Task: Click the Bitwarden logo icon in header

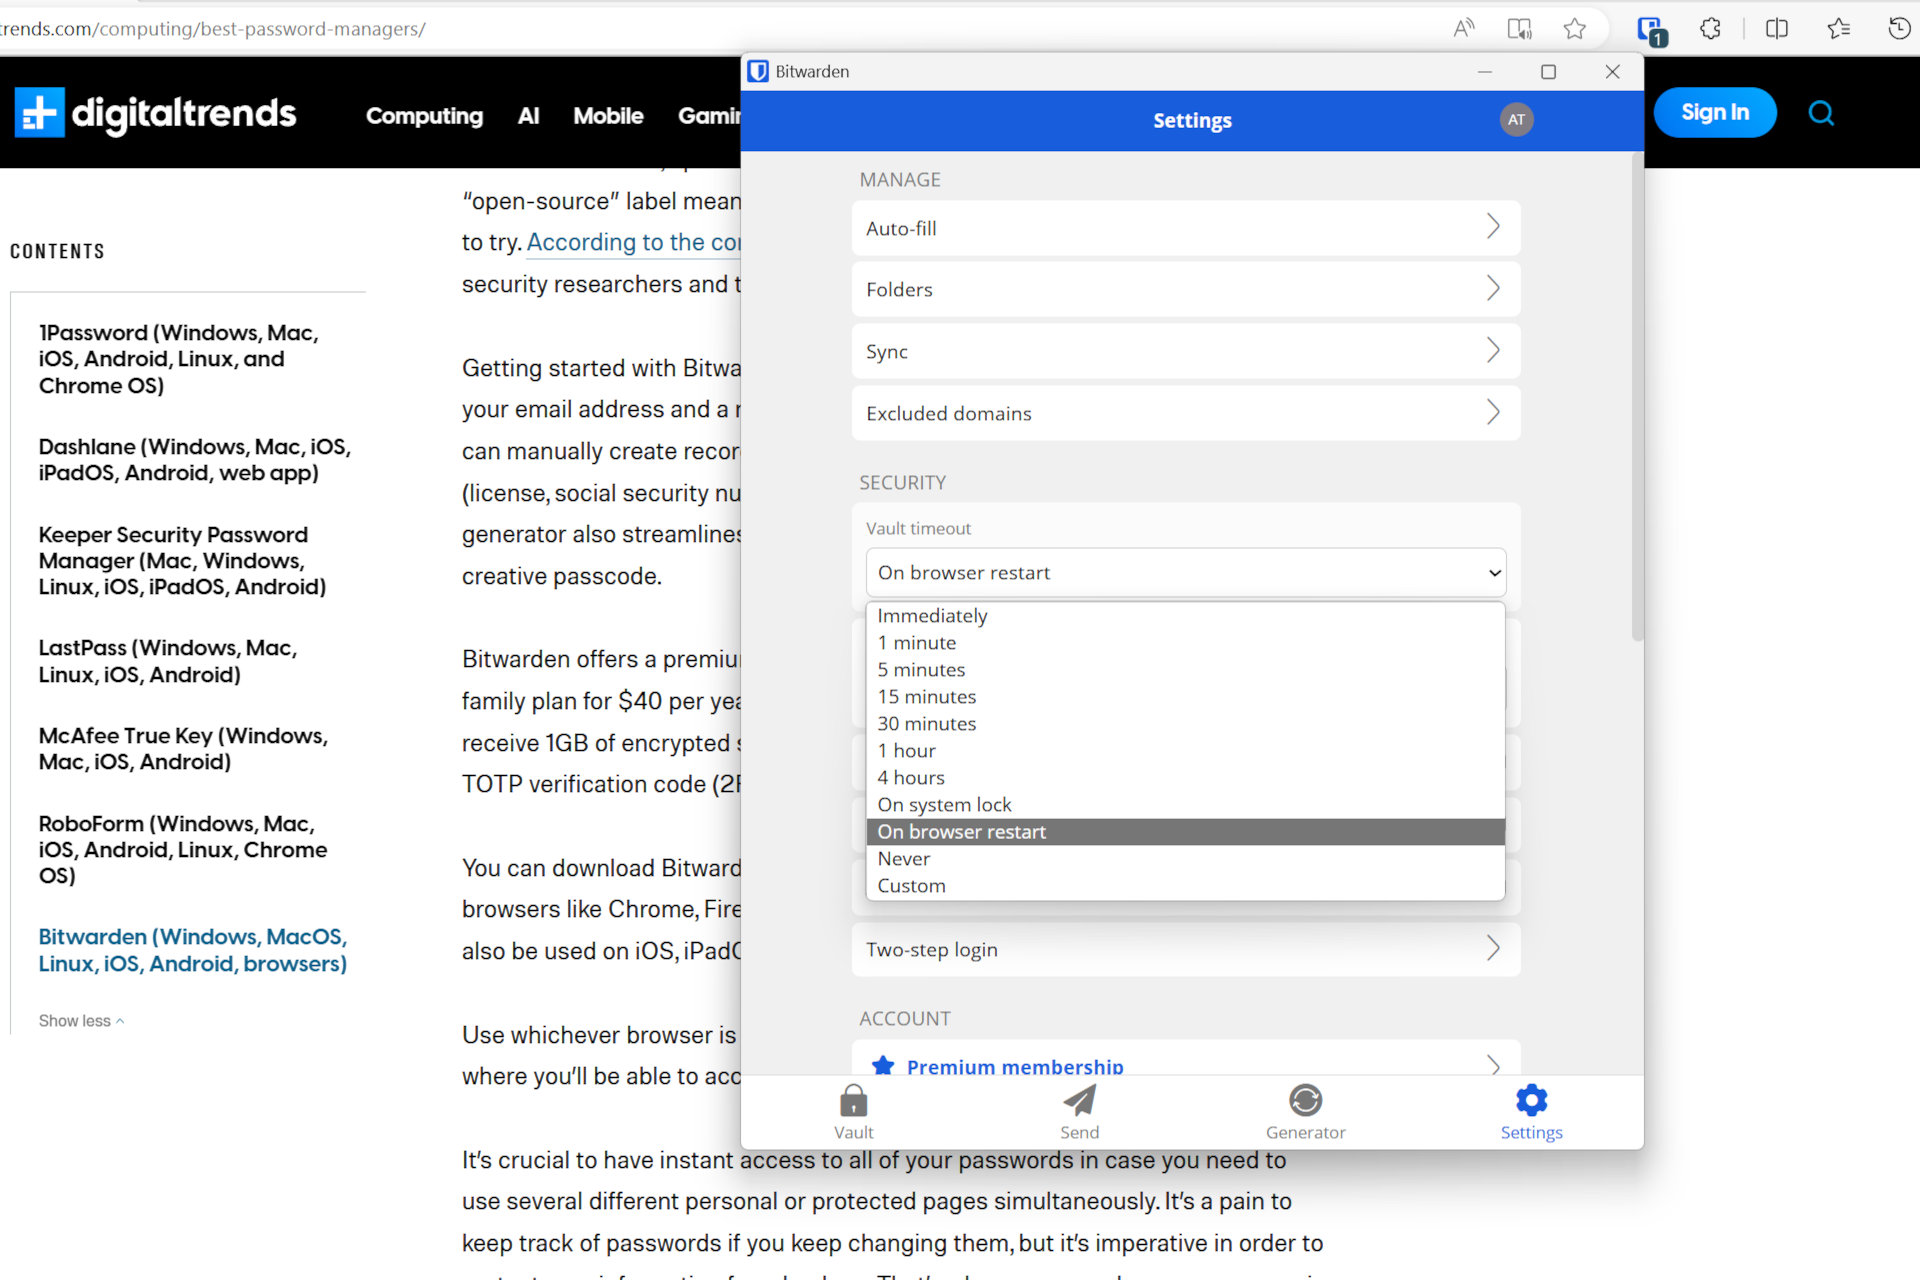Action: 757,69
